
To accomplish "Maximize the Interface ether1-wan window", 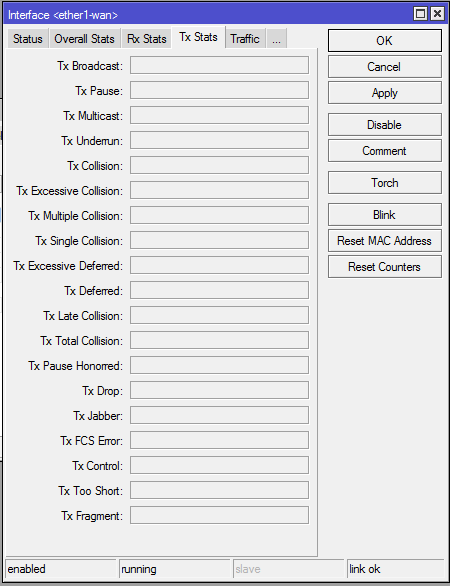I will (421, 14).
